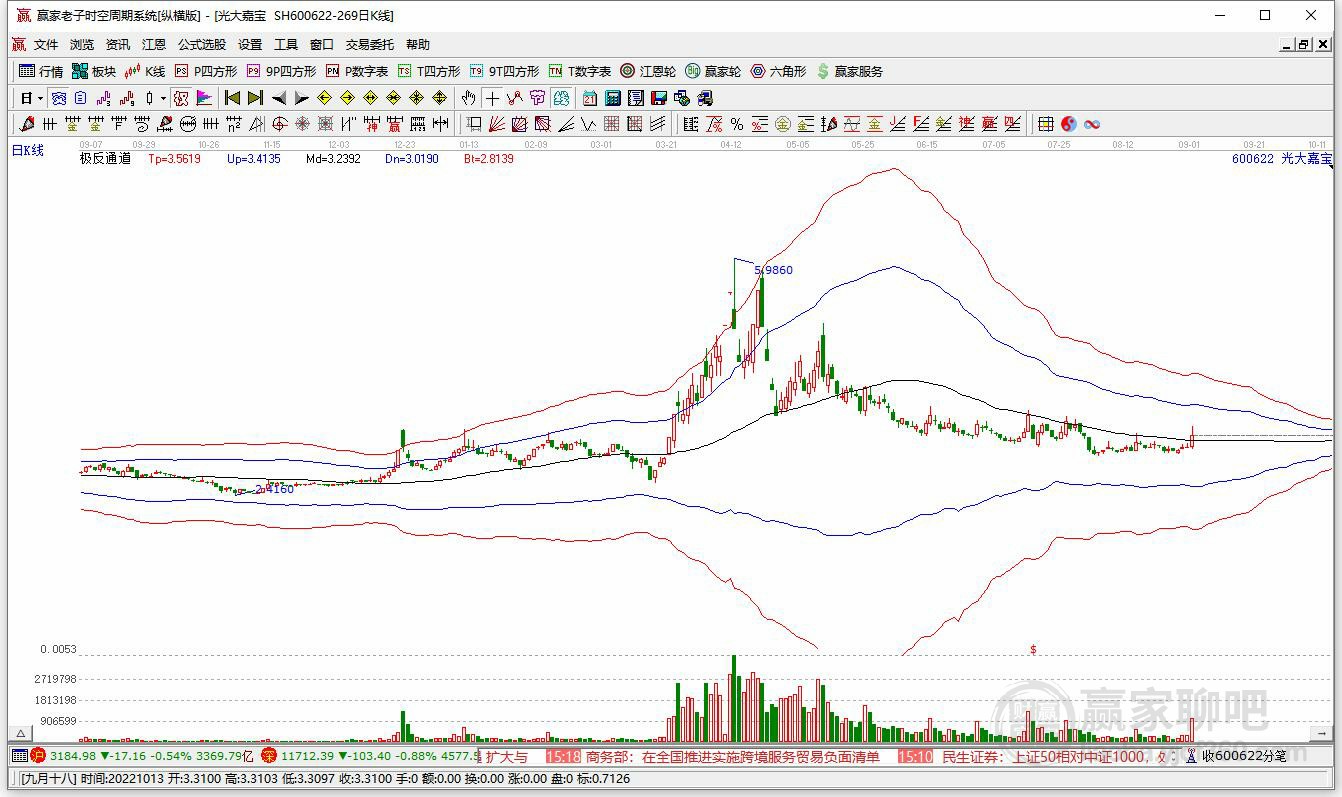Click the percent sign tool icon
The image size is (1342, 797).
737,124
